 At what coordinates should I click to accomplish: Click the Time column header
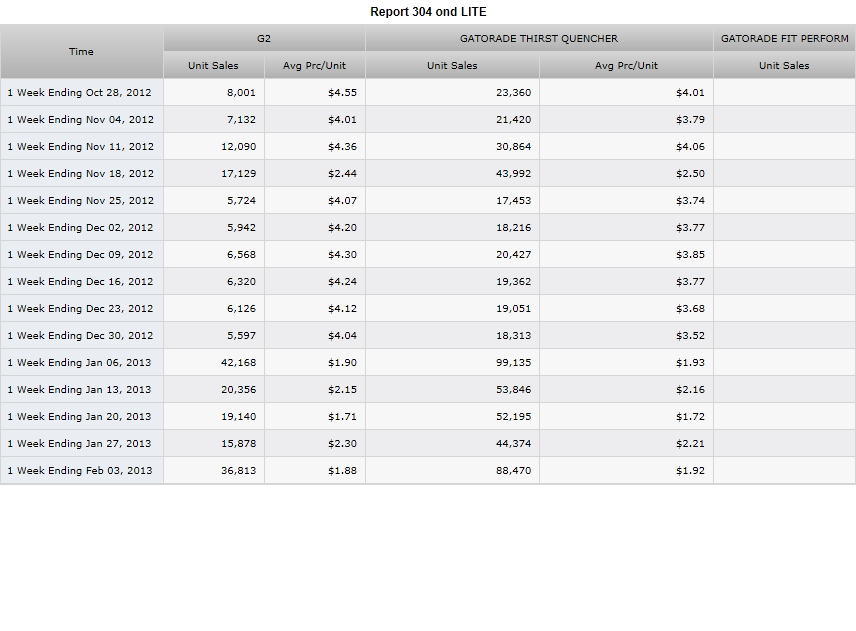pyautogui.click(x=81, y=51)
